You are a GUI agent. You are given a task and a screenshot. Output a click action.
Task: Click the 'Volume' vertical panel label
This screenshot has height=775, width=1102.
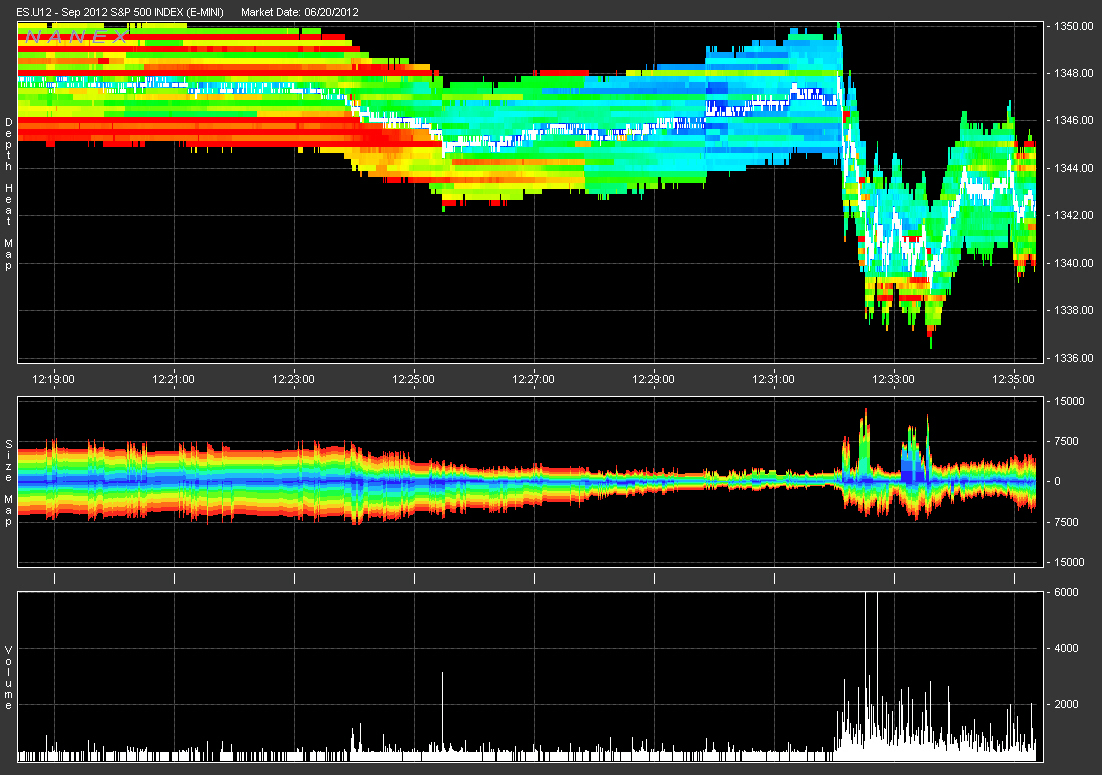coord(8,678)
